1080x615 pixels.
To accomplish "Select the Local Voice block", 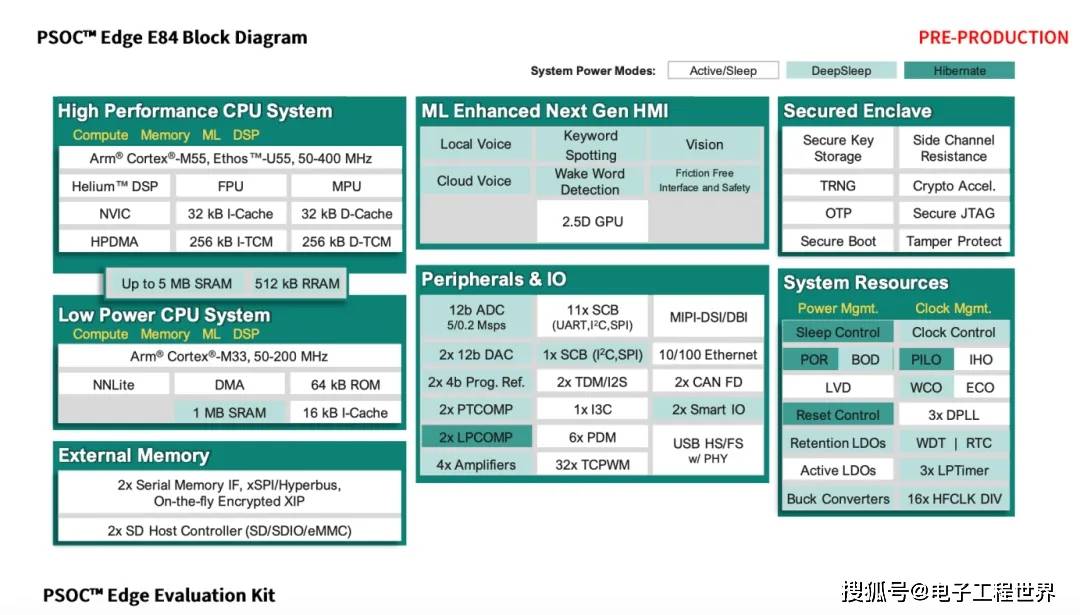I will point(475,144).
